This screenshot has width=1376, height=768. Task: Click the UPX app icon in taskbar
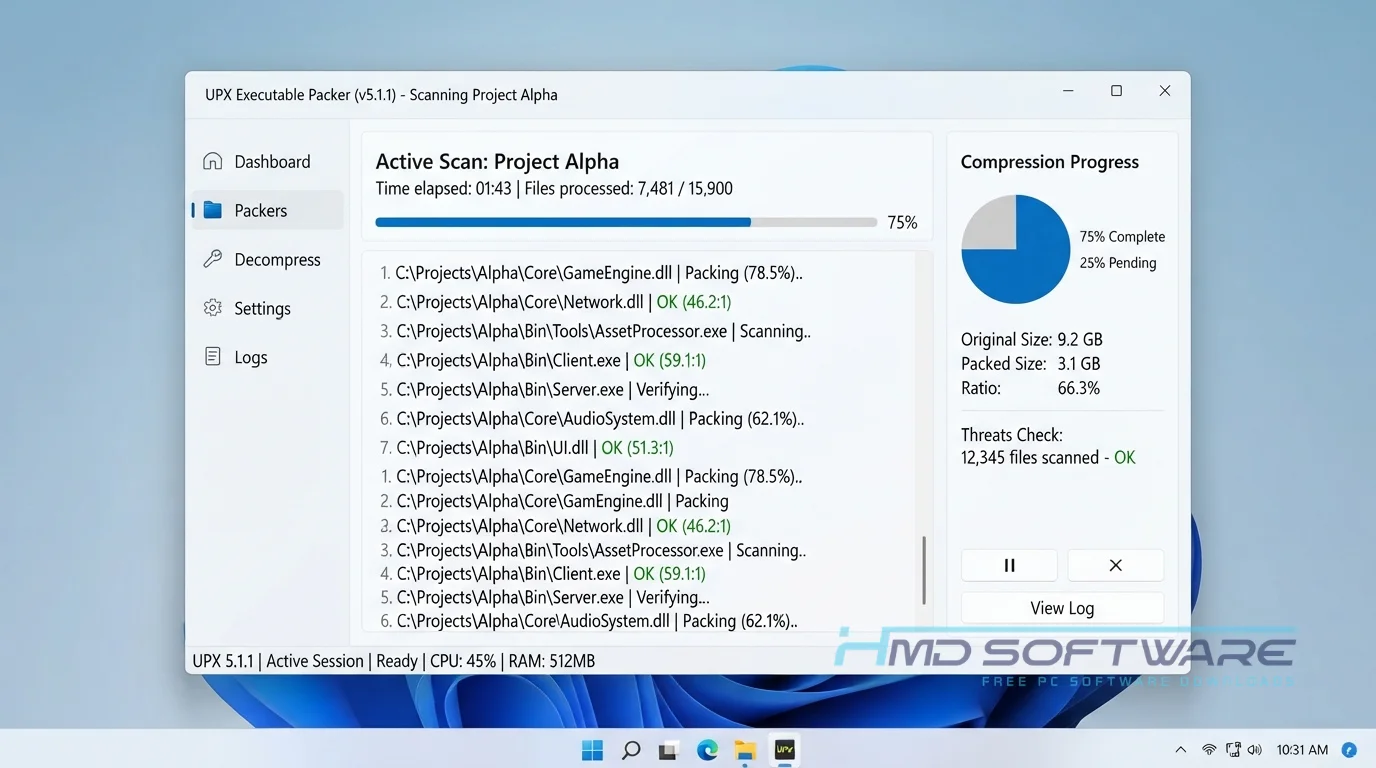pos(785,749)
